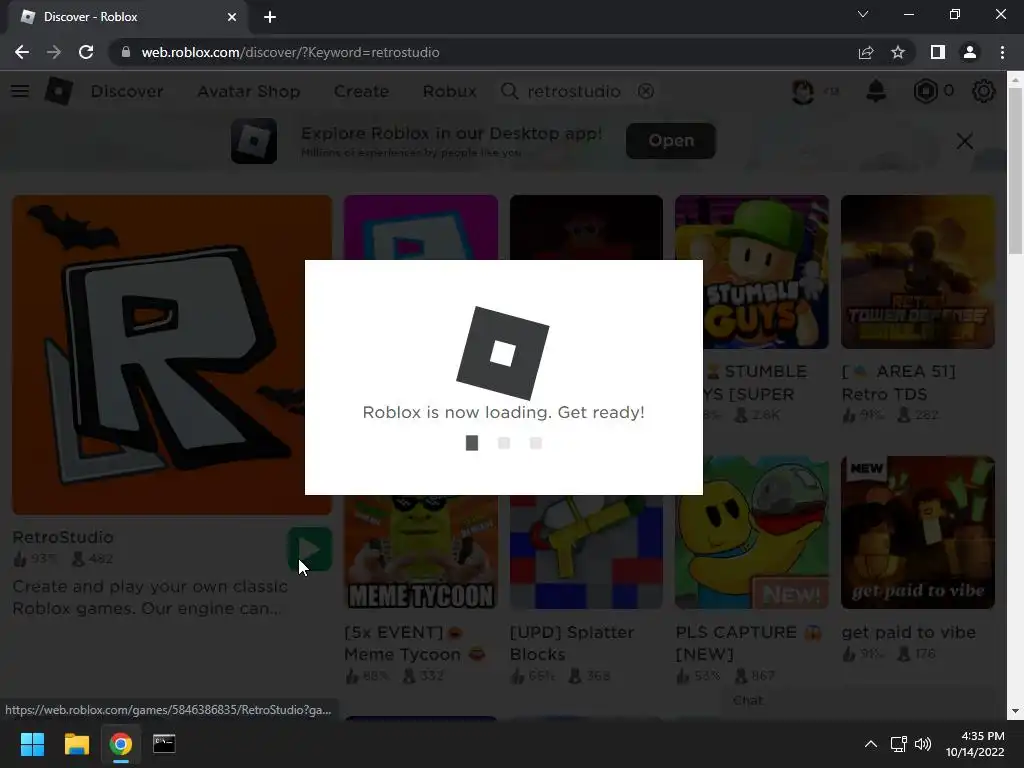The height and width of the screenshot is (768, 1024).
Task: Open the Robux balance icon
Action: tap(925, 91)
